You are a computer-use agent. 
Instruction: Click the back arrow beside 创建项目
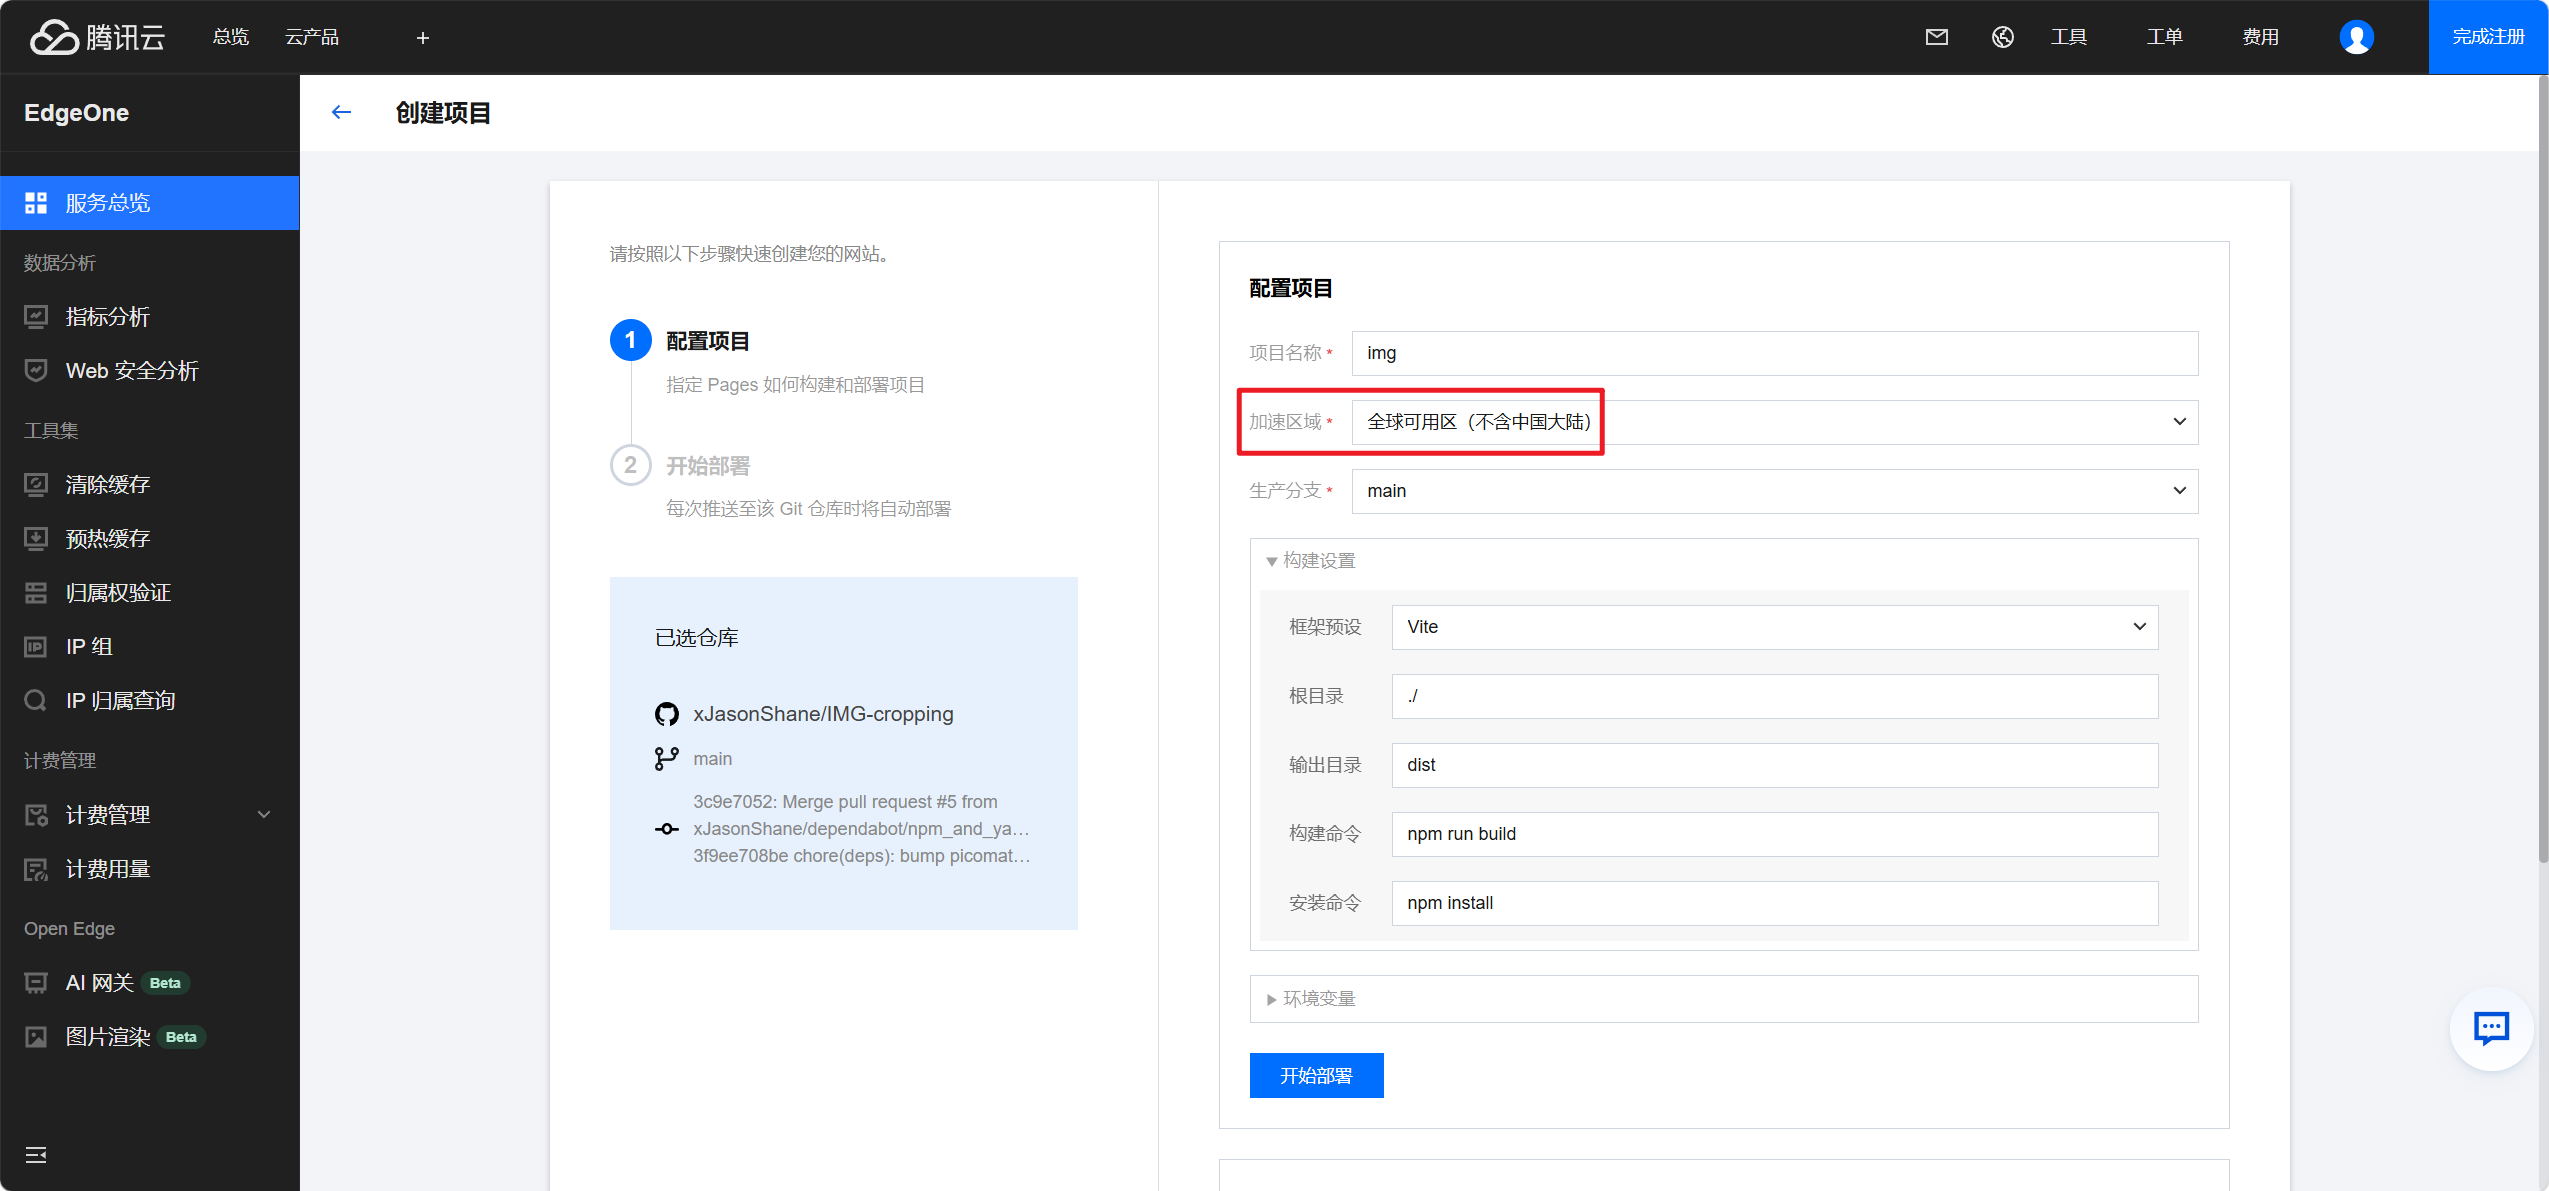click(x=341, y=112)
